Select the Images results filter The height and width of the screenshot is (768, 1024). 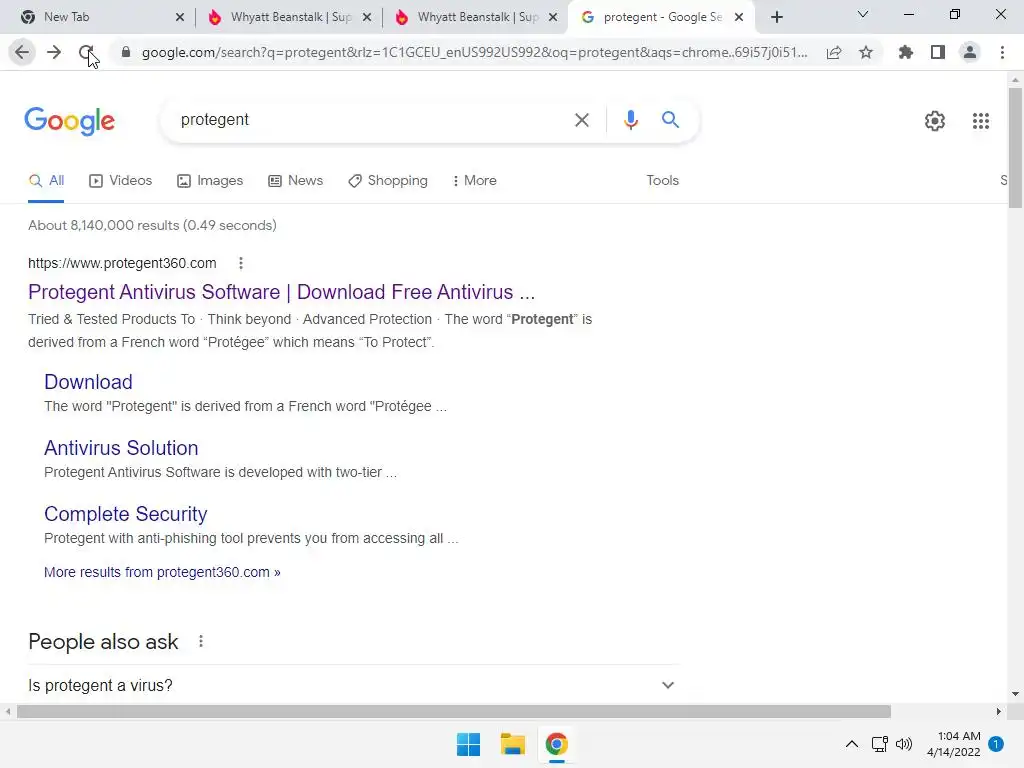(x=210, y=181)
